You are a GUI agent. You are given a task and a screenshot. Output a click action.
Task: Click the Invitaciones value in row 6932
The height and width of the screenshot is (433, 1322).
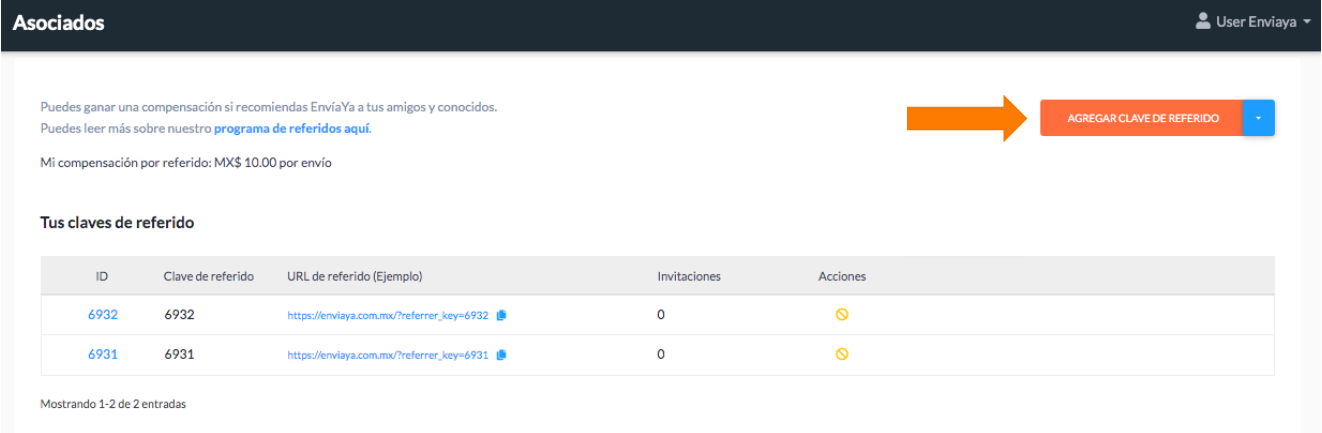pyautogui.click(x=661, y=314)
